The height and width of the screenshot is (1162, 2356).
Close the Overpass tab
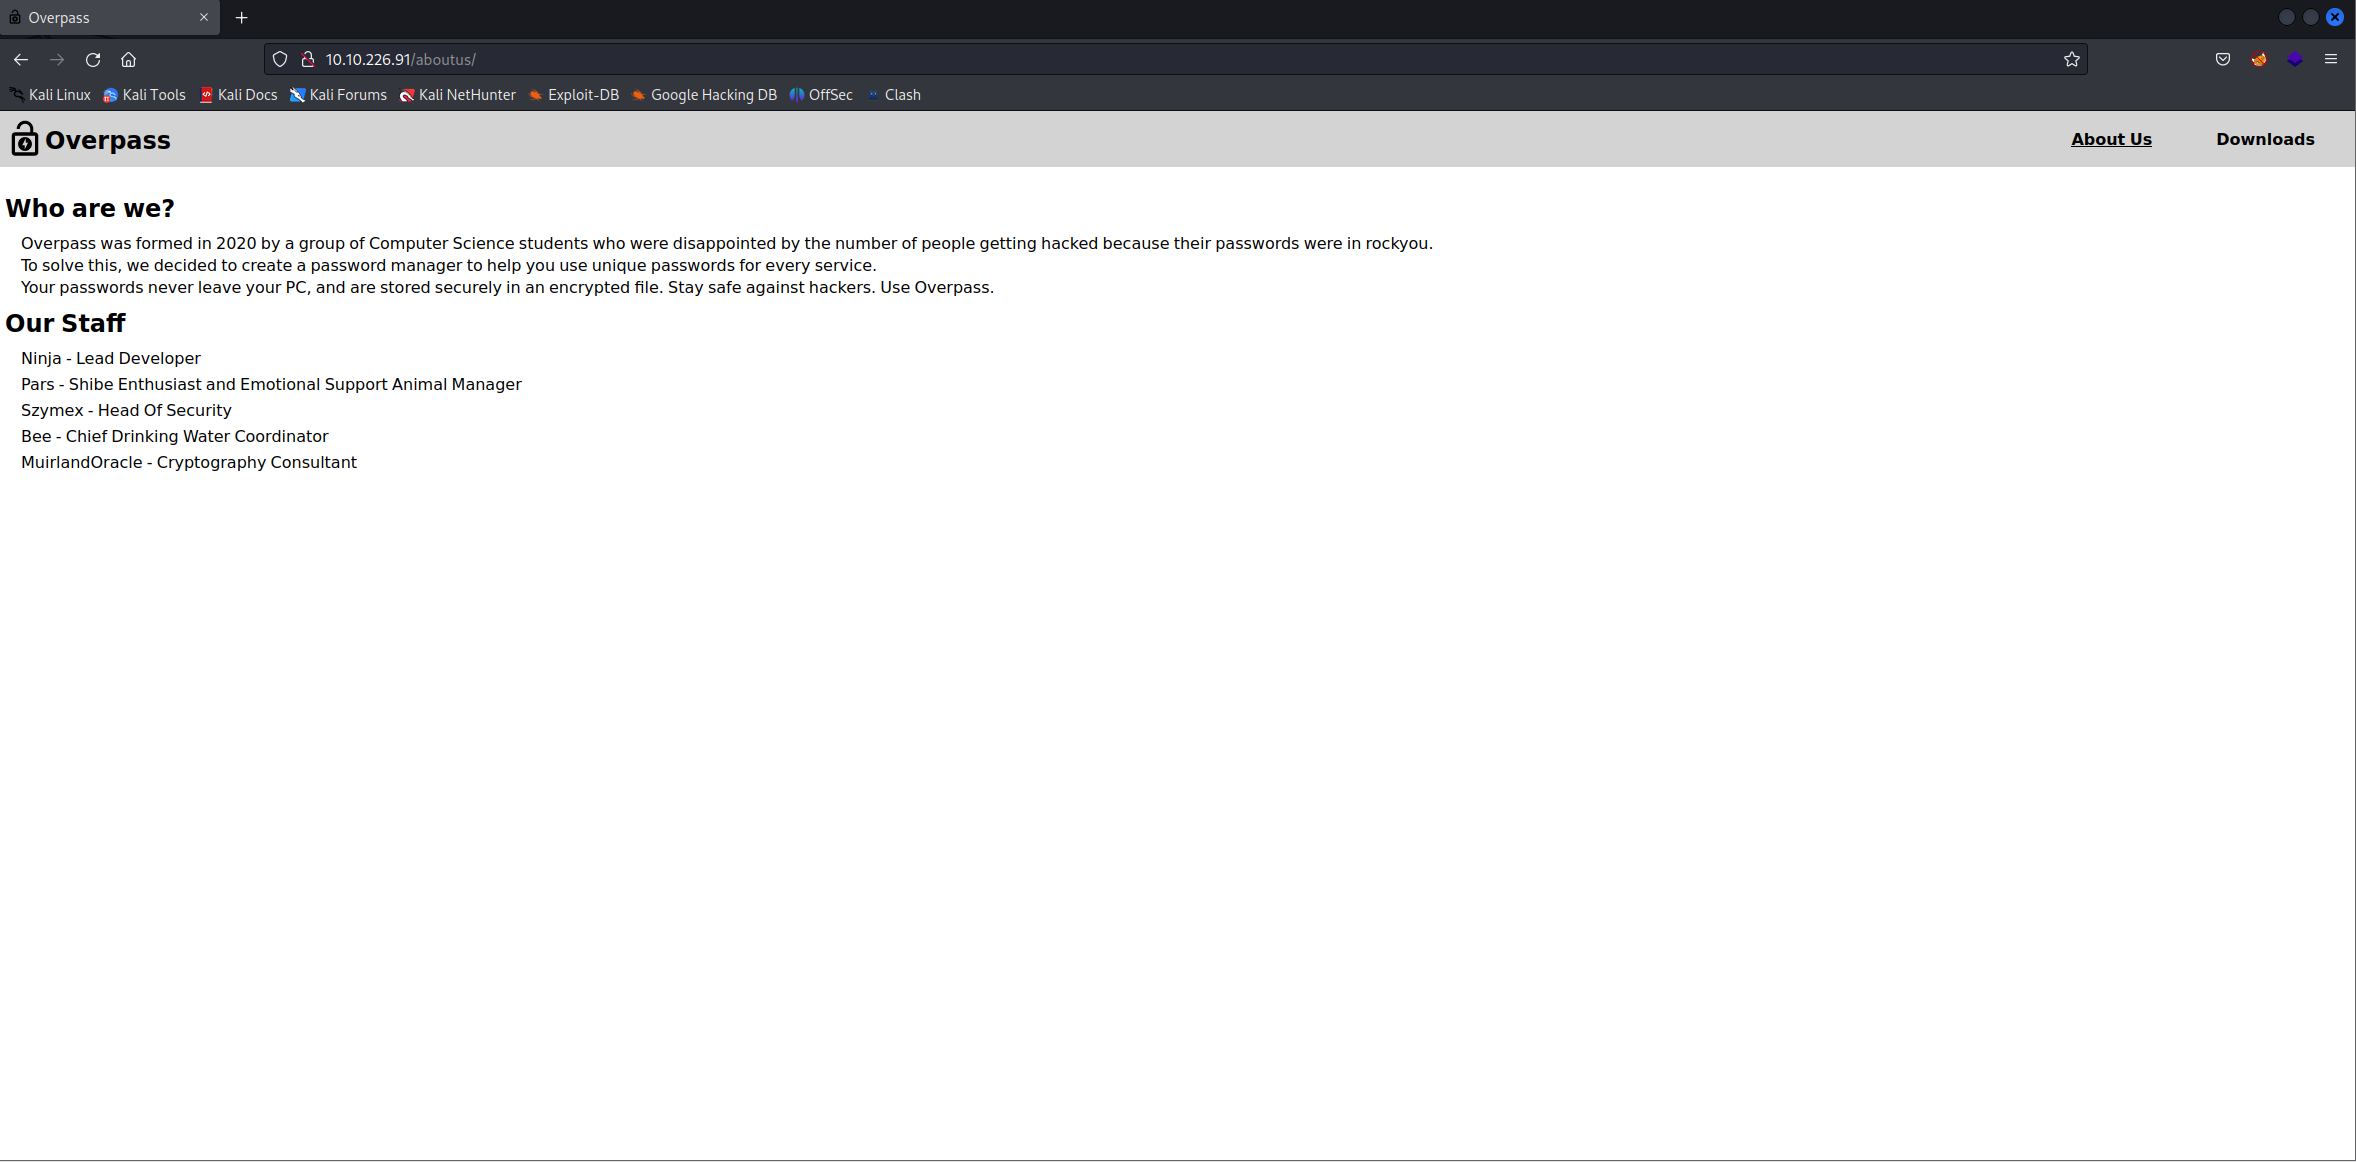click(x=204, y=18)
